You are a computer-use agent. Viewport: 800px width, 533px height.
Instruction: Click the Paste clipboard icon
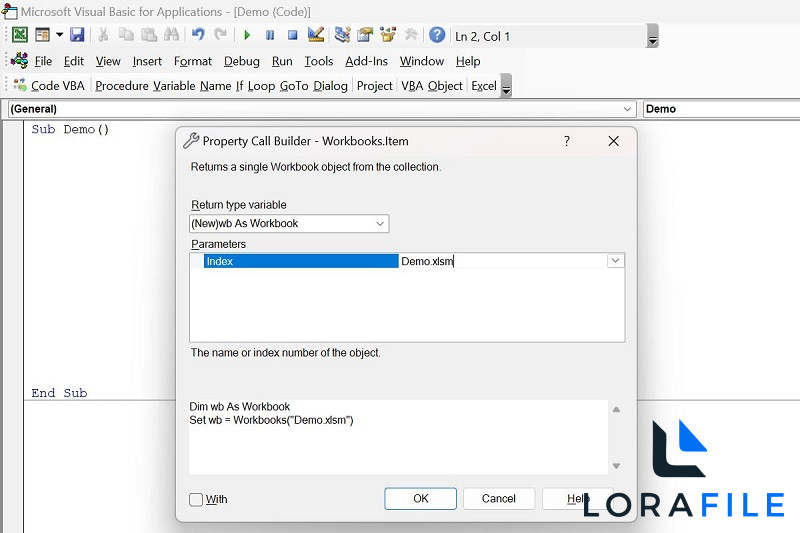click(148, 35)
